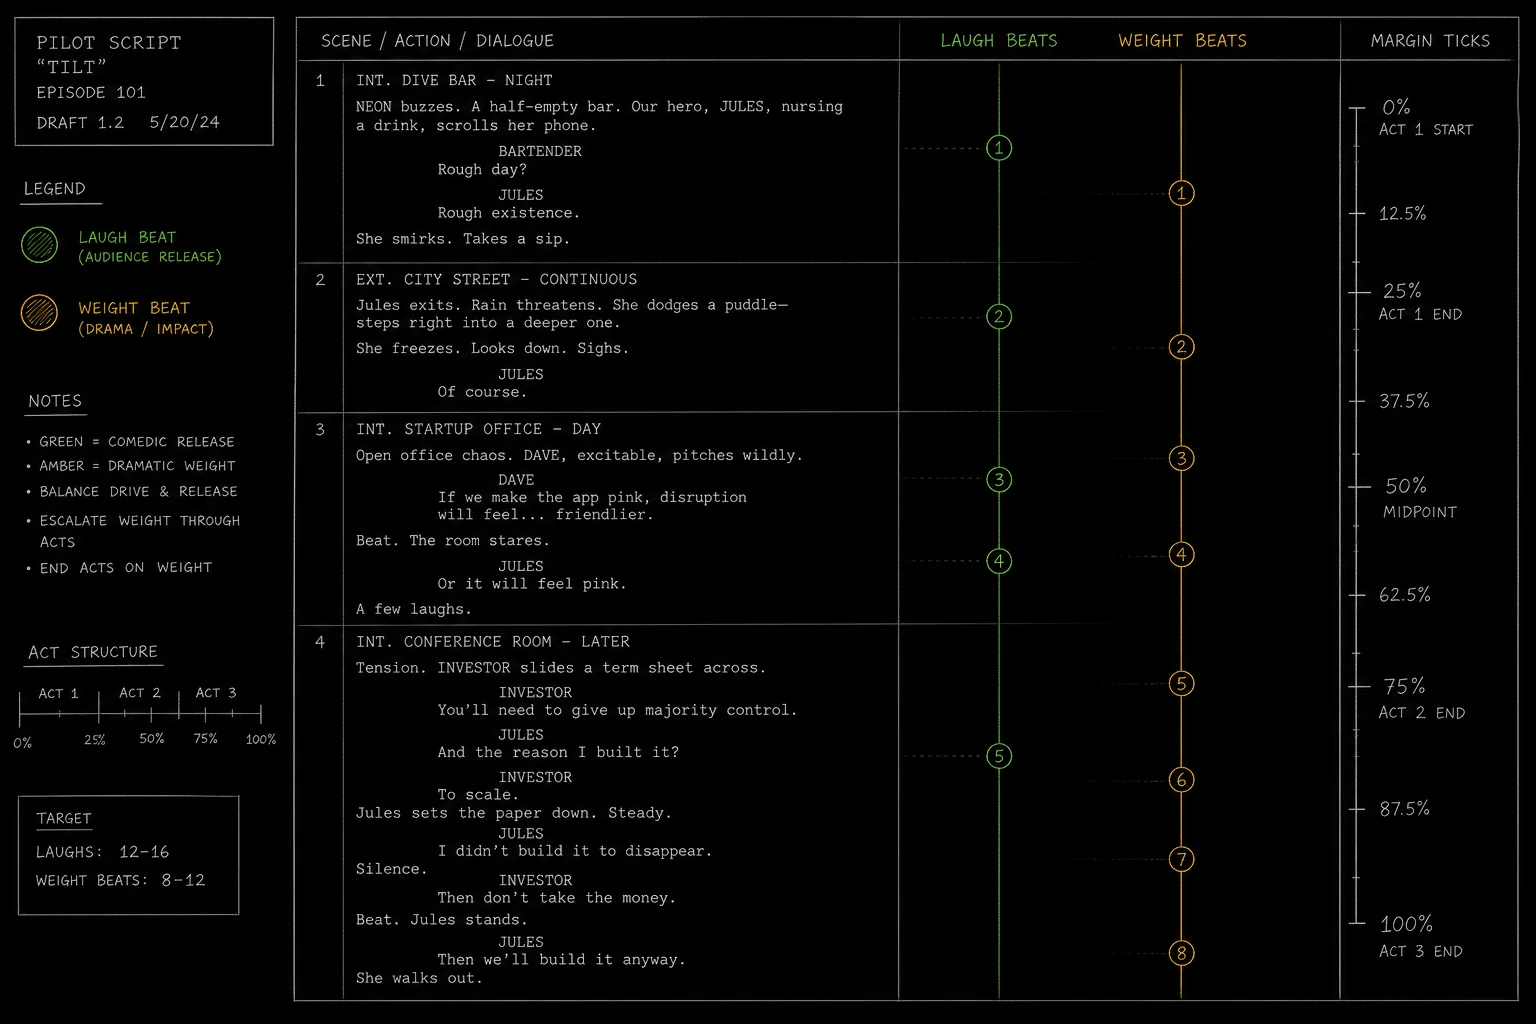This screenshot has height=1024, width=1536.
Task: Click laugh beat marker 5
Action: pyautogui.click(x=998, y=756)
